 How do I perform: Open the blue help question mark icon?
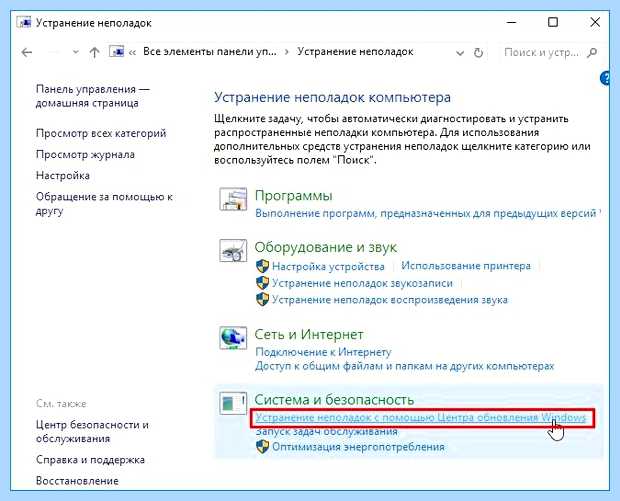coord(605,78)
